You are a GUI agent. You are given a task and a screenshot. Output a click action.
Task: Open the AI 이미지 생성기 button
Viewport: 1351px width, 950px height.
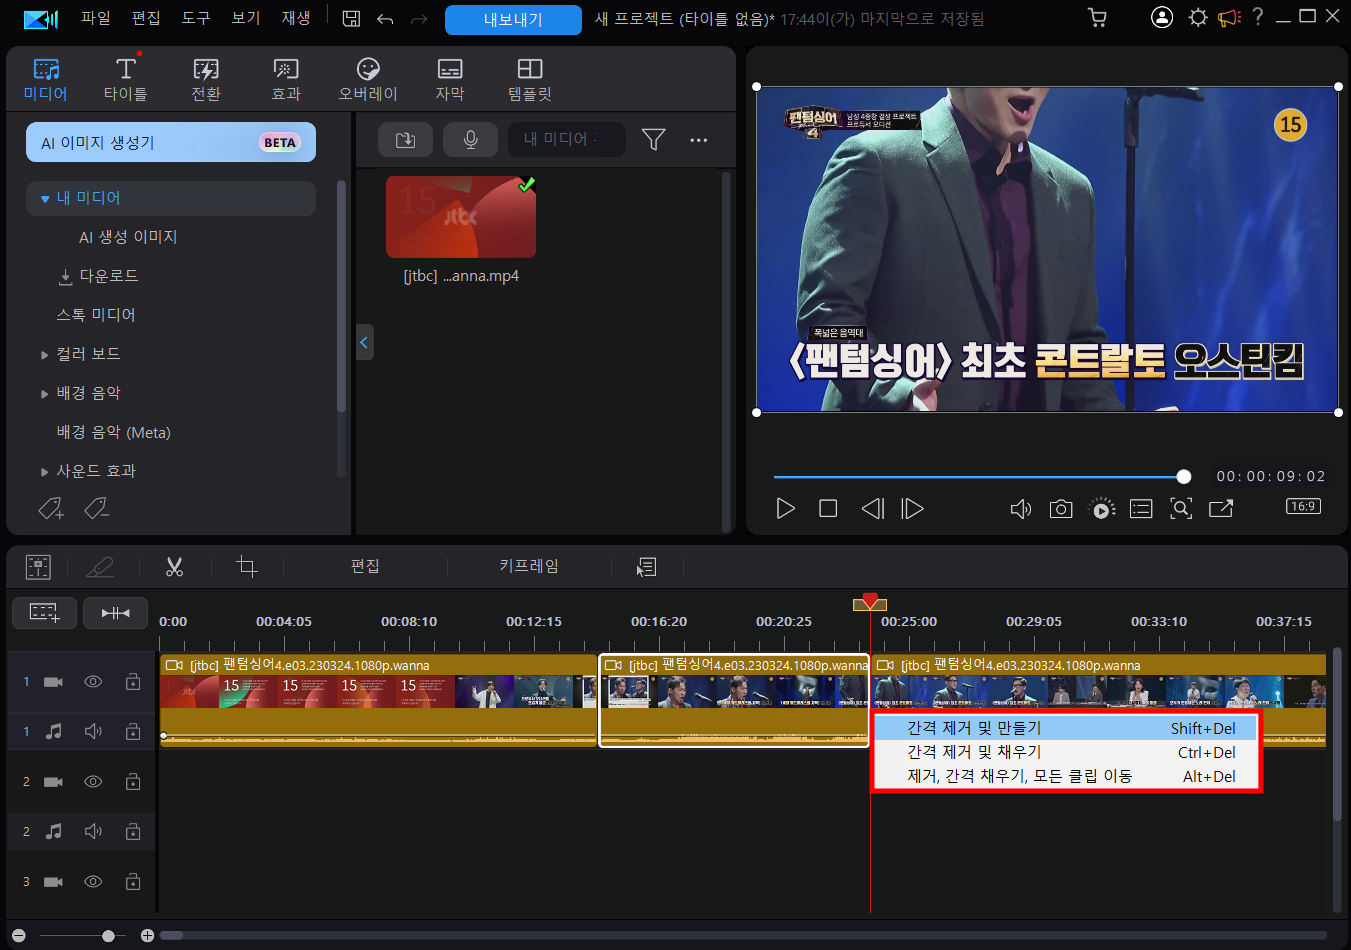pos(171,142)
